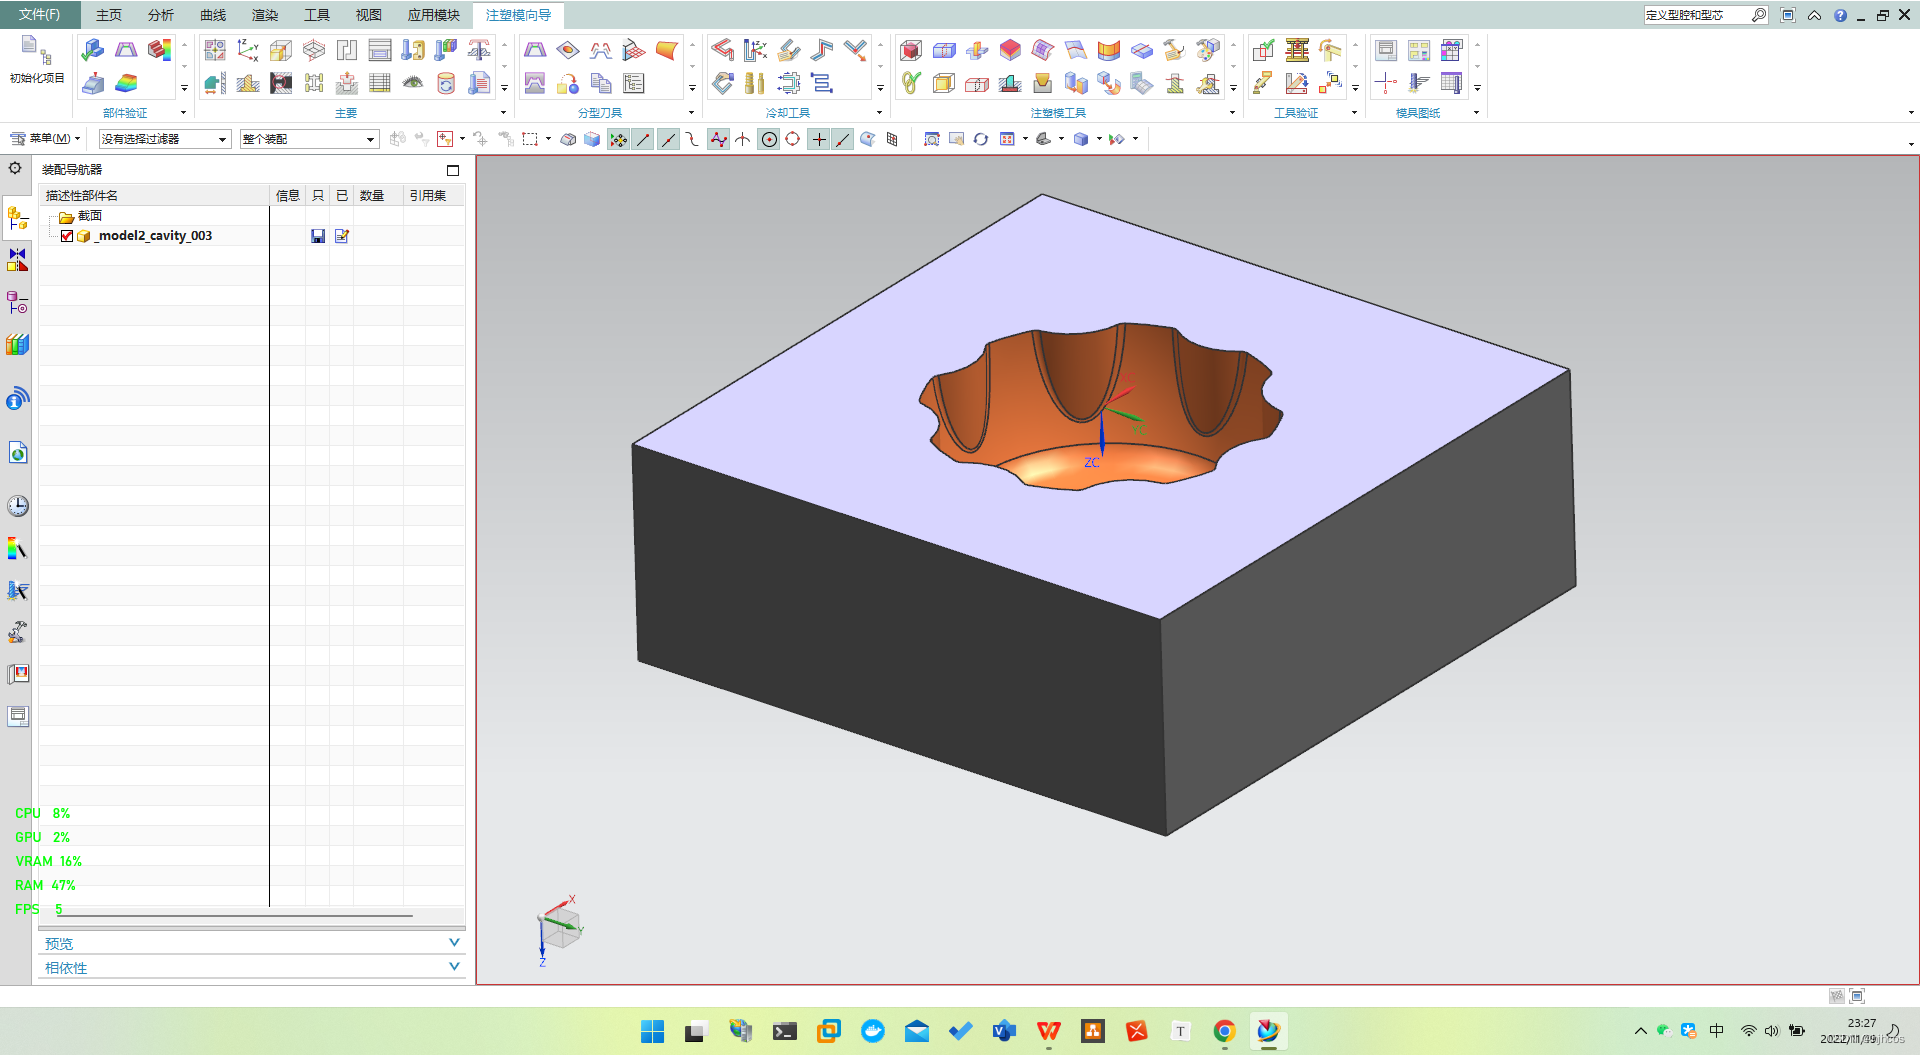The height and width of the screenshot is (1055, 1920).
Task: Uncheck the _model2_cavity_003 component checkbox
Action: pyautogui.click(x=67, y=236)
